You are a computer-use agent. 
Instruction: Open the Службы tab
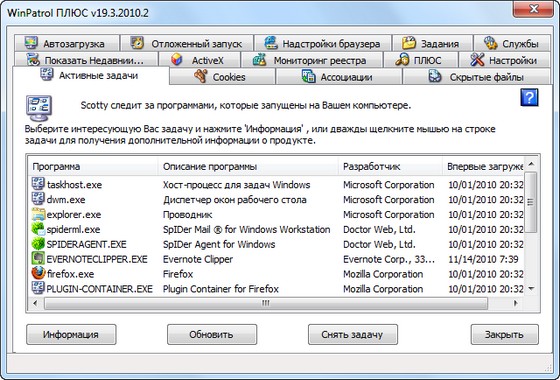(512, 44)
